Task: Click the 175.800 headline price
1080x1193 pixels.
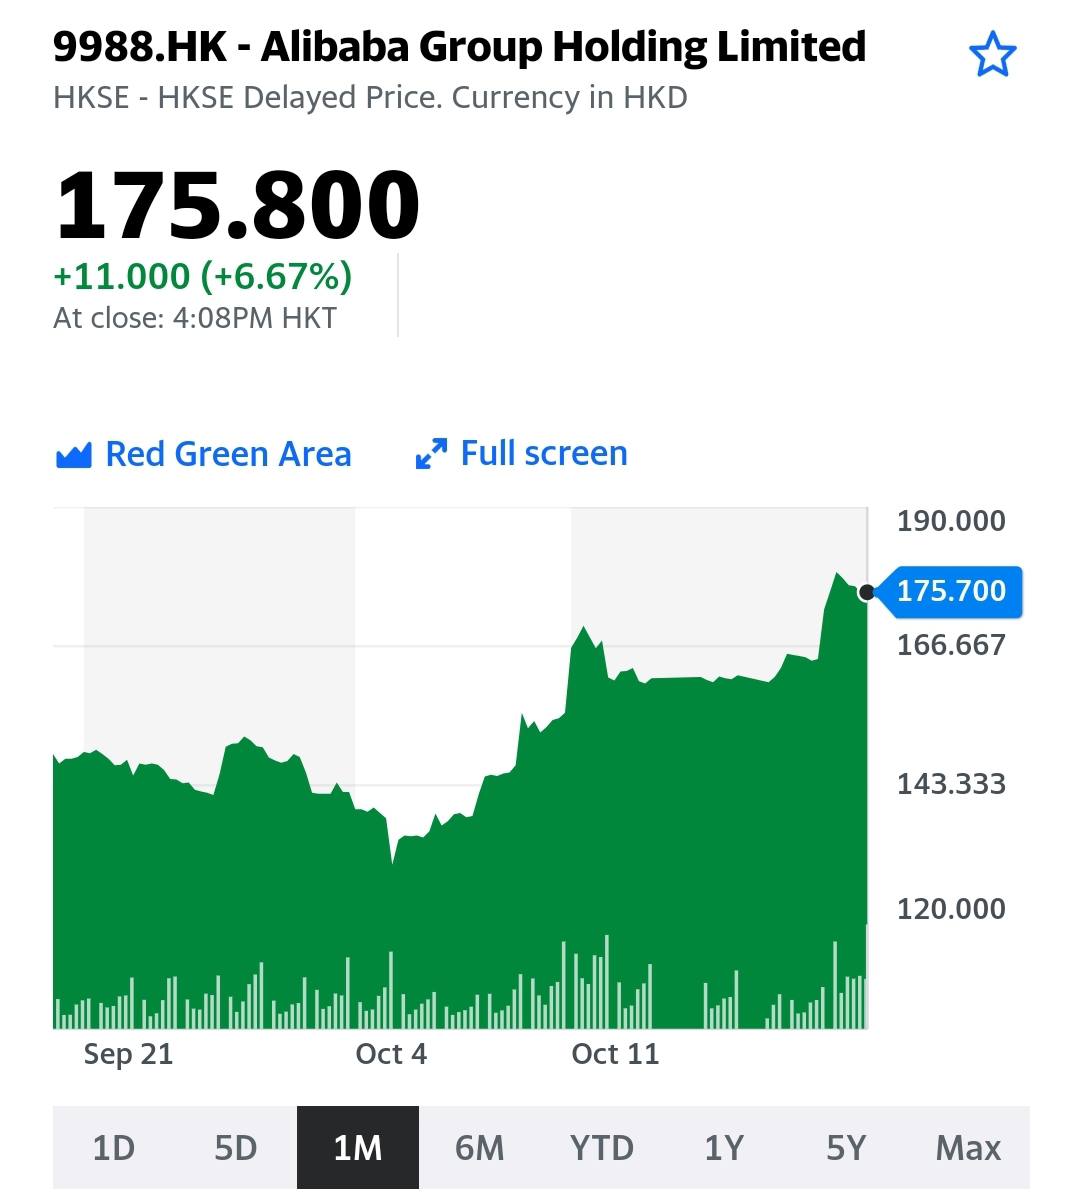Action: (x=237, y=204)
